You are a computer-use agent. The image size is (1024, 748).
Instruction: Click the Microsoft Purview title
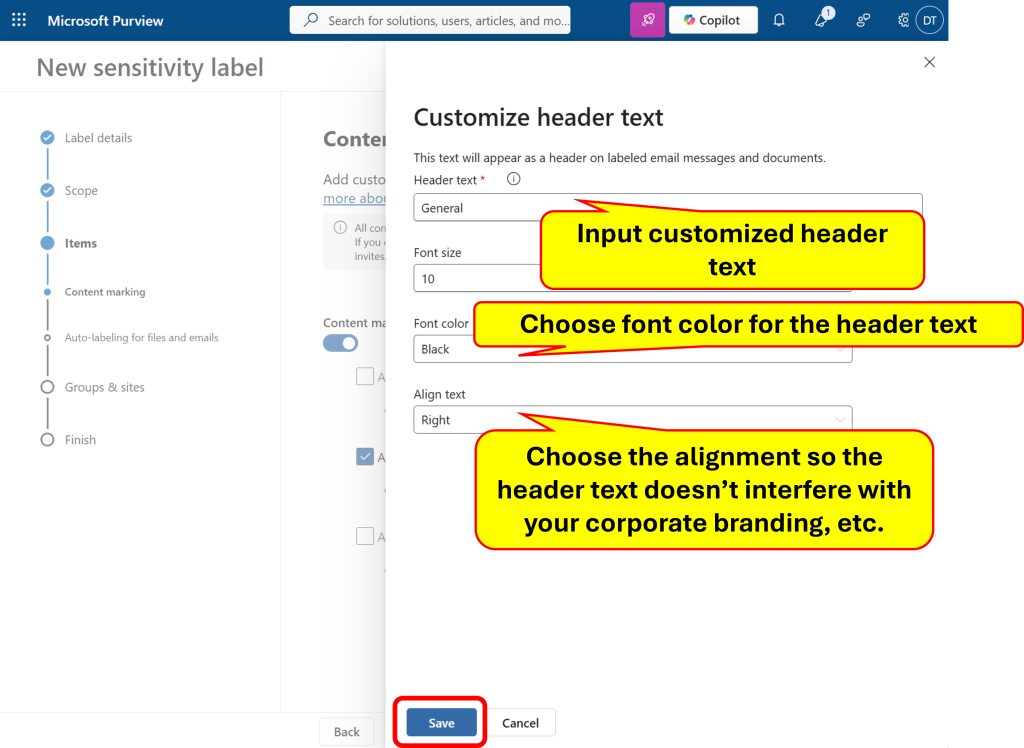(105, 21)
